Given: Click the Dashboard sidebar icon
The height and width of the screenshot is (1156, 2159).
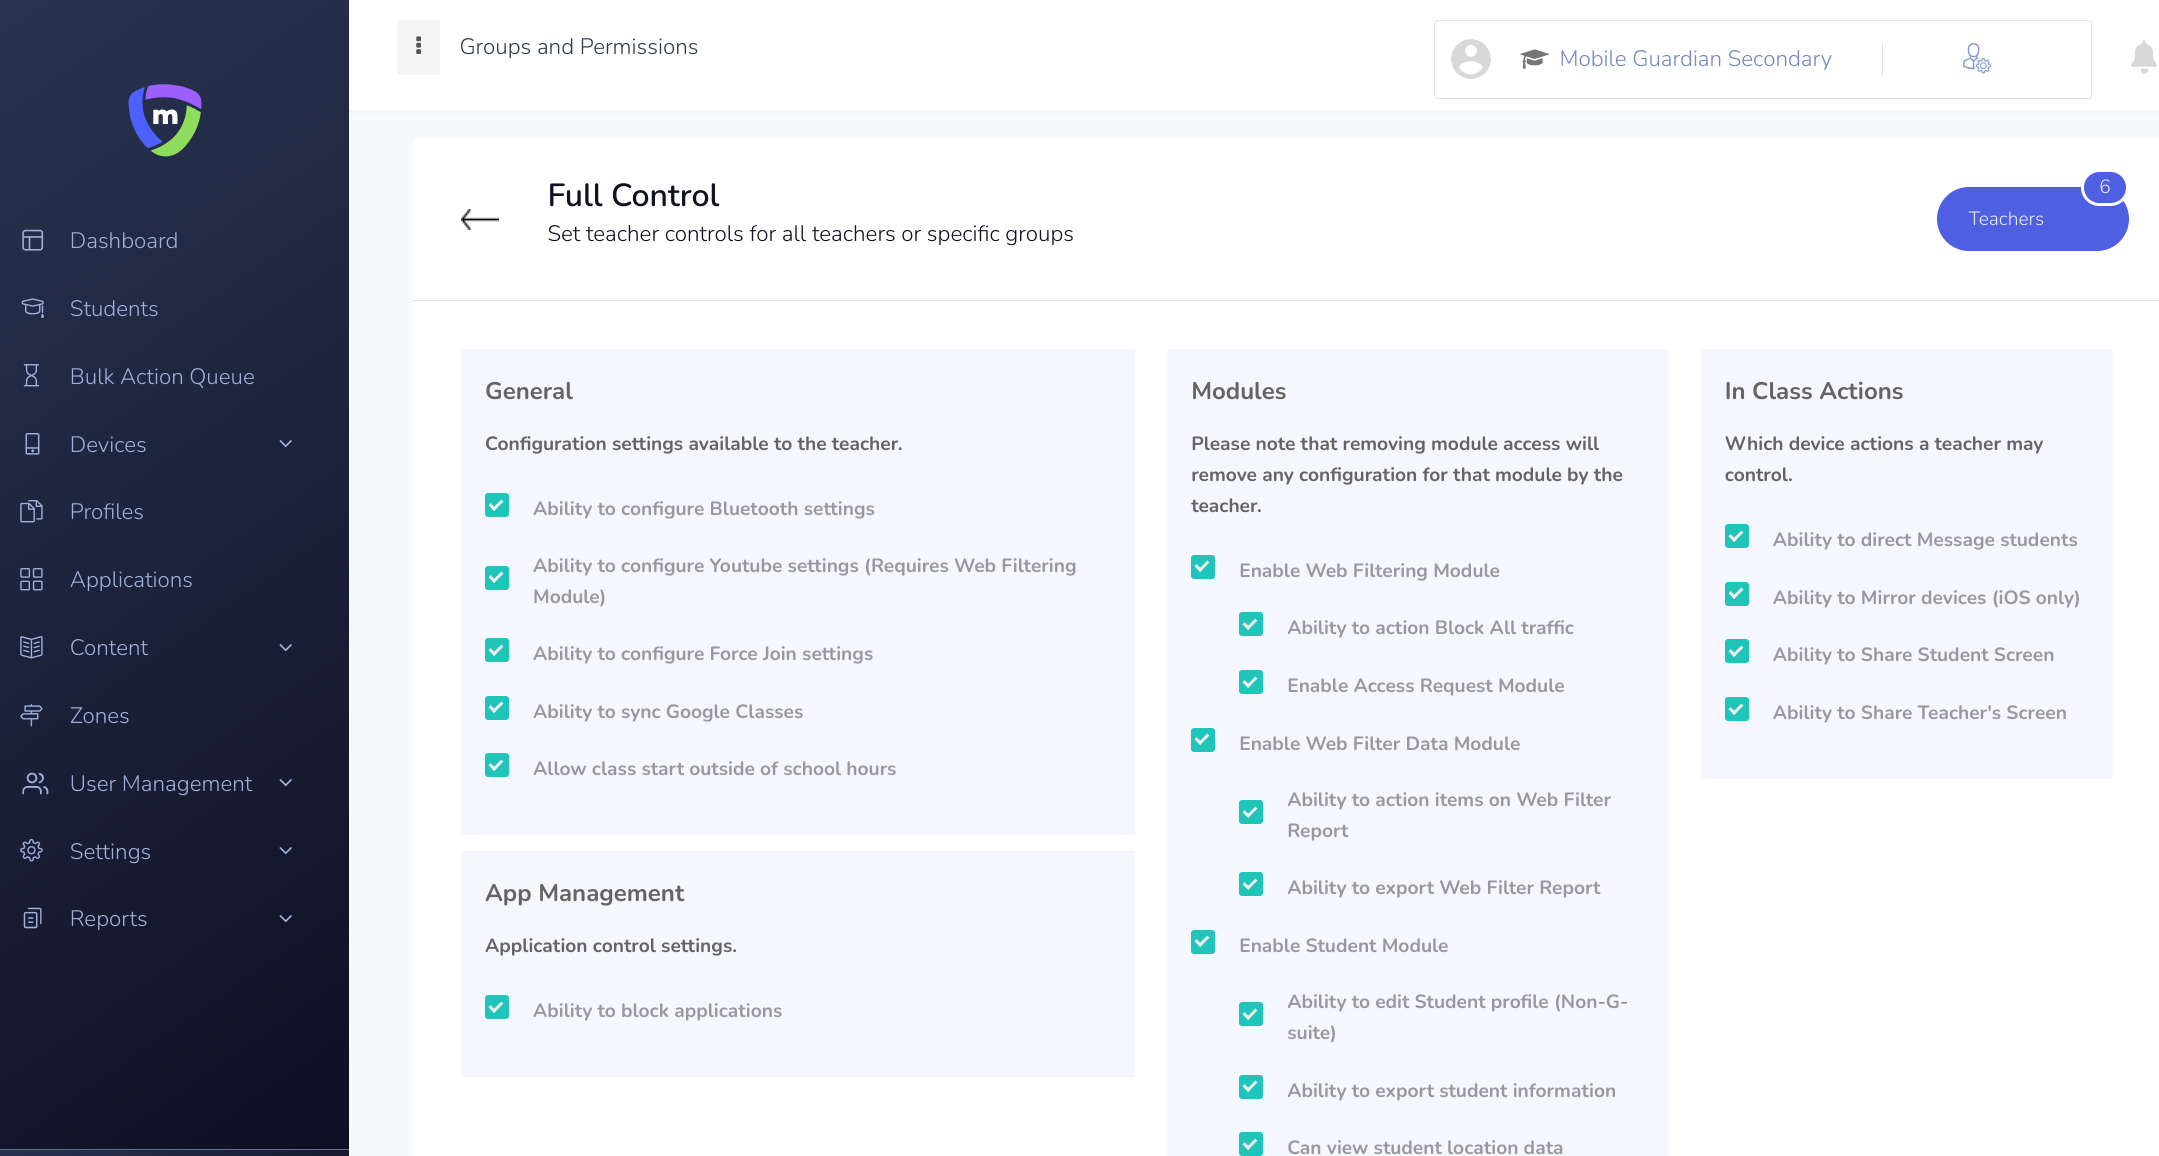Looking at the screenshot, I should [32, 240].
